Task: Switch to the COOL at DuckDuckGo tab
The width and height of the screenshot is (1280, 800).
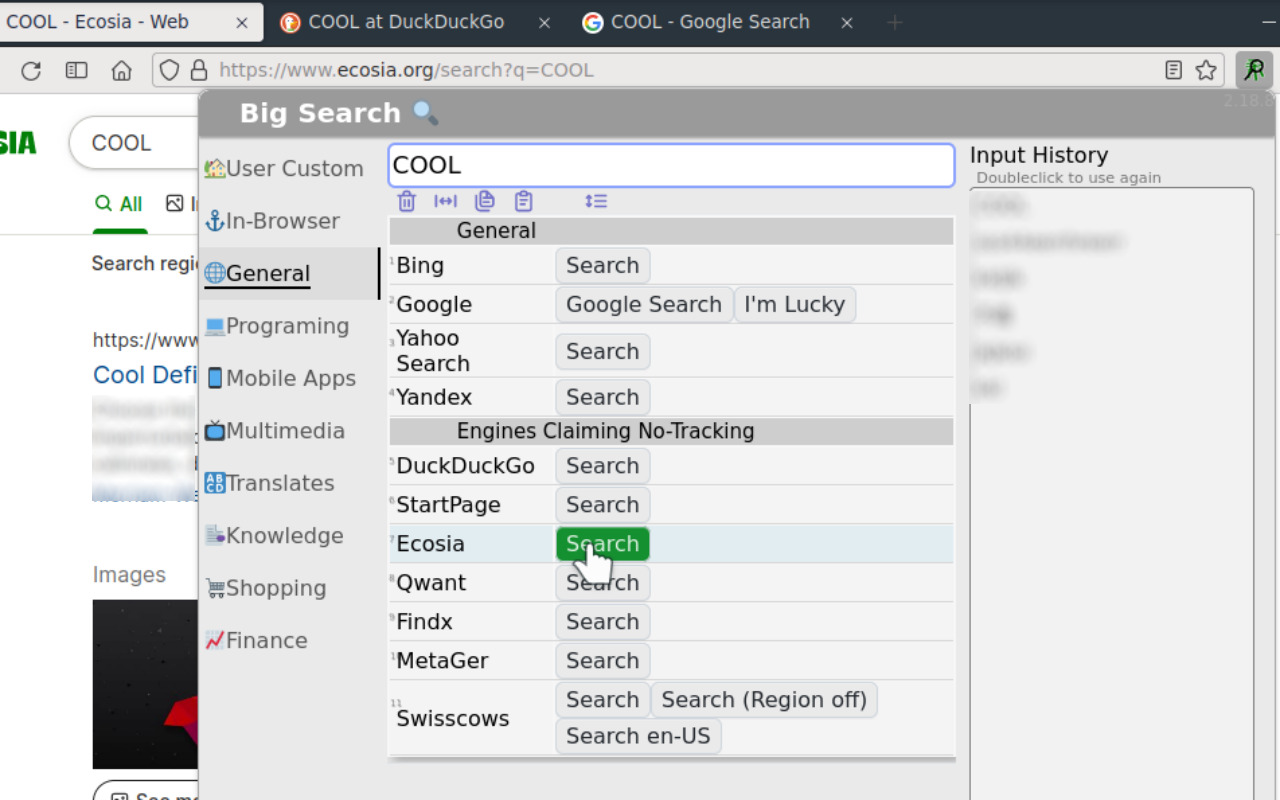Action: 405,22
